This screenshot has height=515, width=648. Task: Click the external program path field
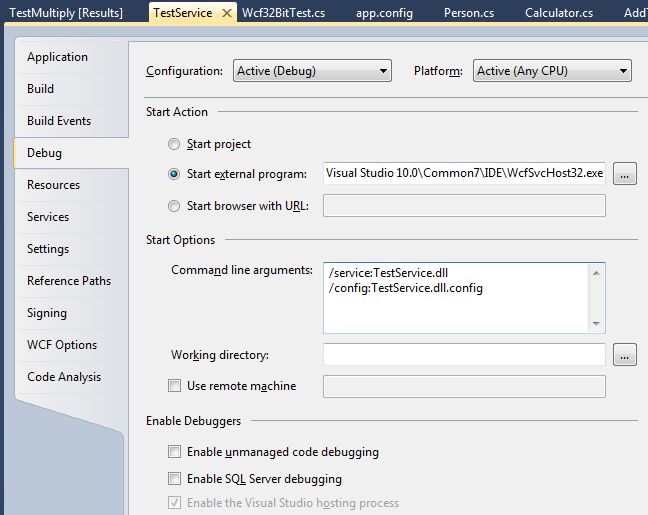tap(465, 173)
